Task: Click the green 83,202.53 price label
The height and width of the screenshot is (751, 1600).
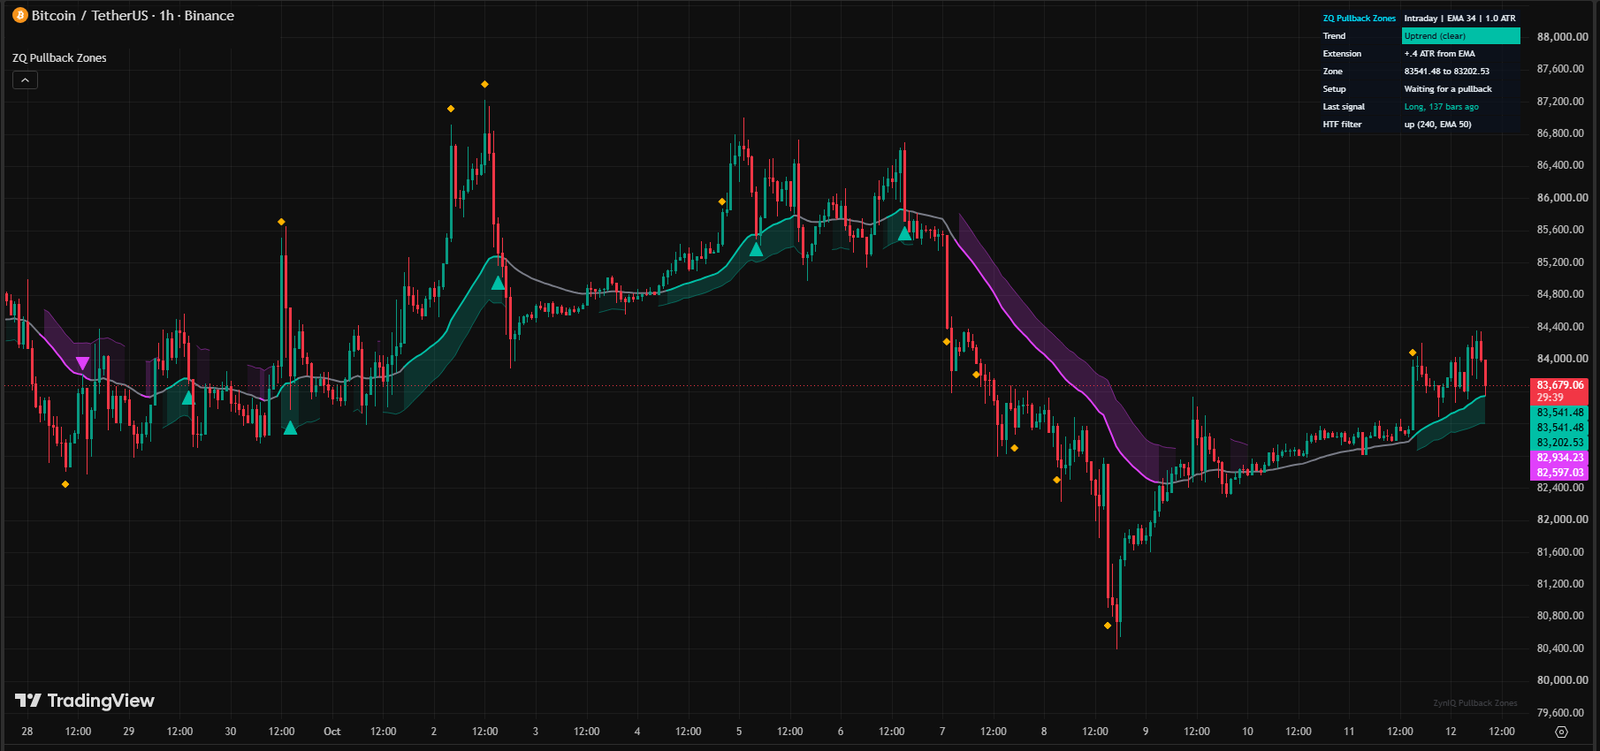Action: [1560, 442]
